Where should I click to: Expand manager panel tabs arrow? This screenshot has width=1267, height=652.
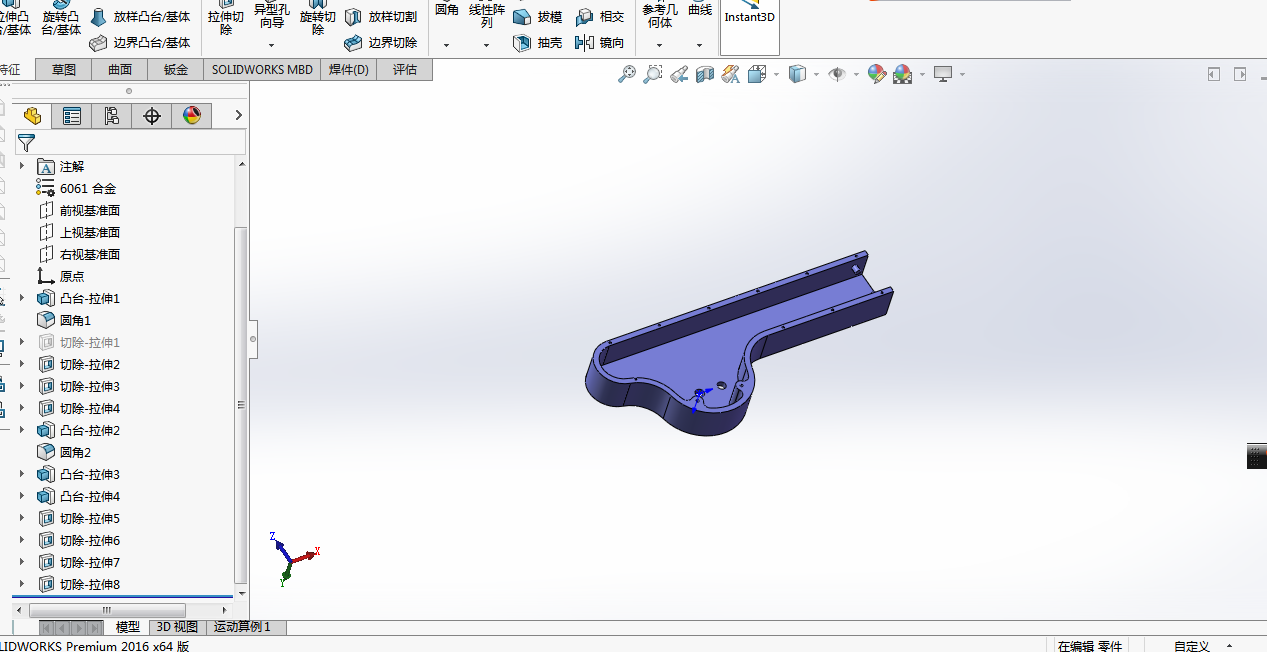click(x=238, y=116)
